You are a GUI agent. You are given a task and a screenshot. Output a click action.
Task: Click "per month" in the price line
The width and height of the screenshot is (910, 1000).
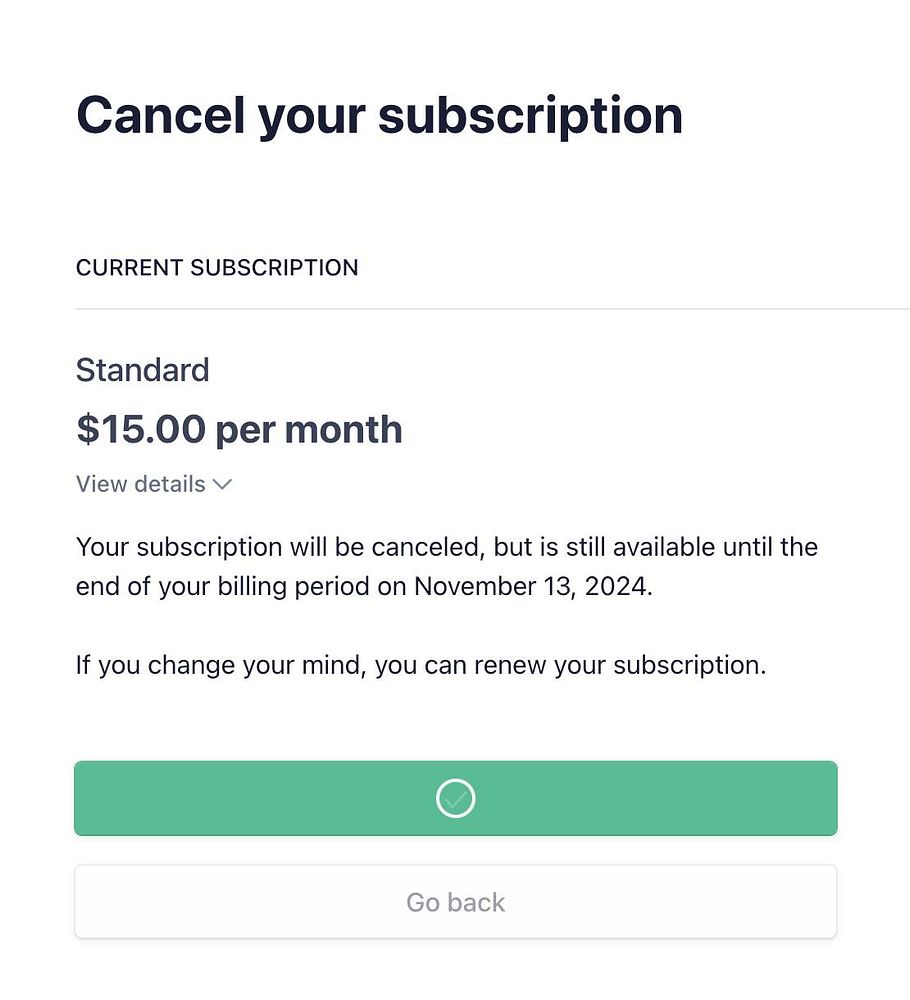(x=309, y=429)
